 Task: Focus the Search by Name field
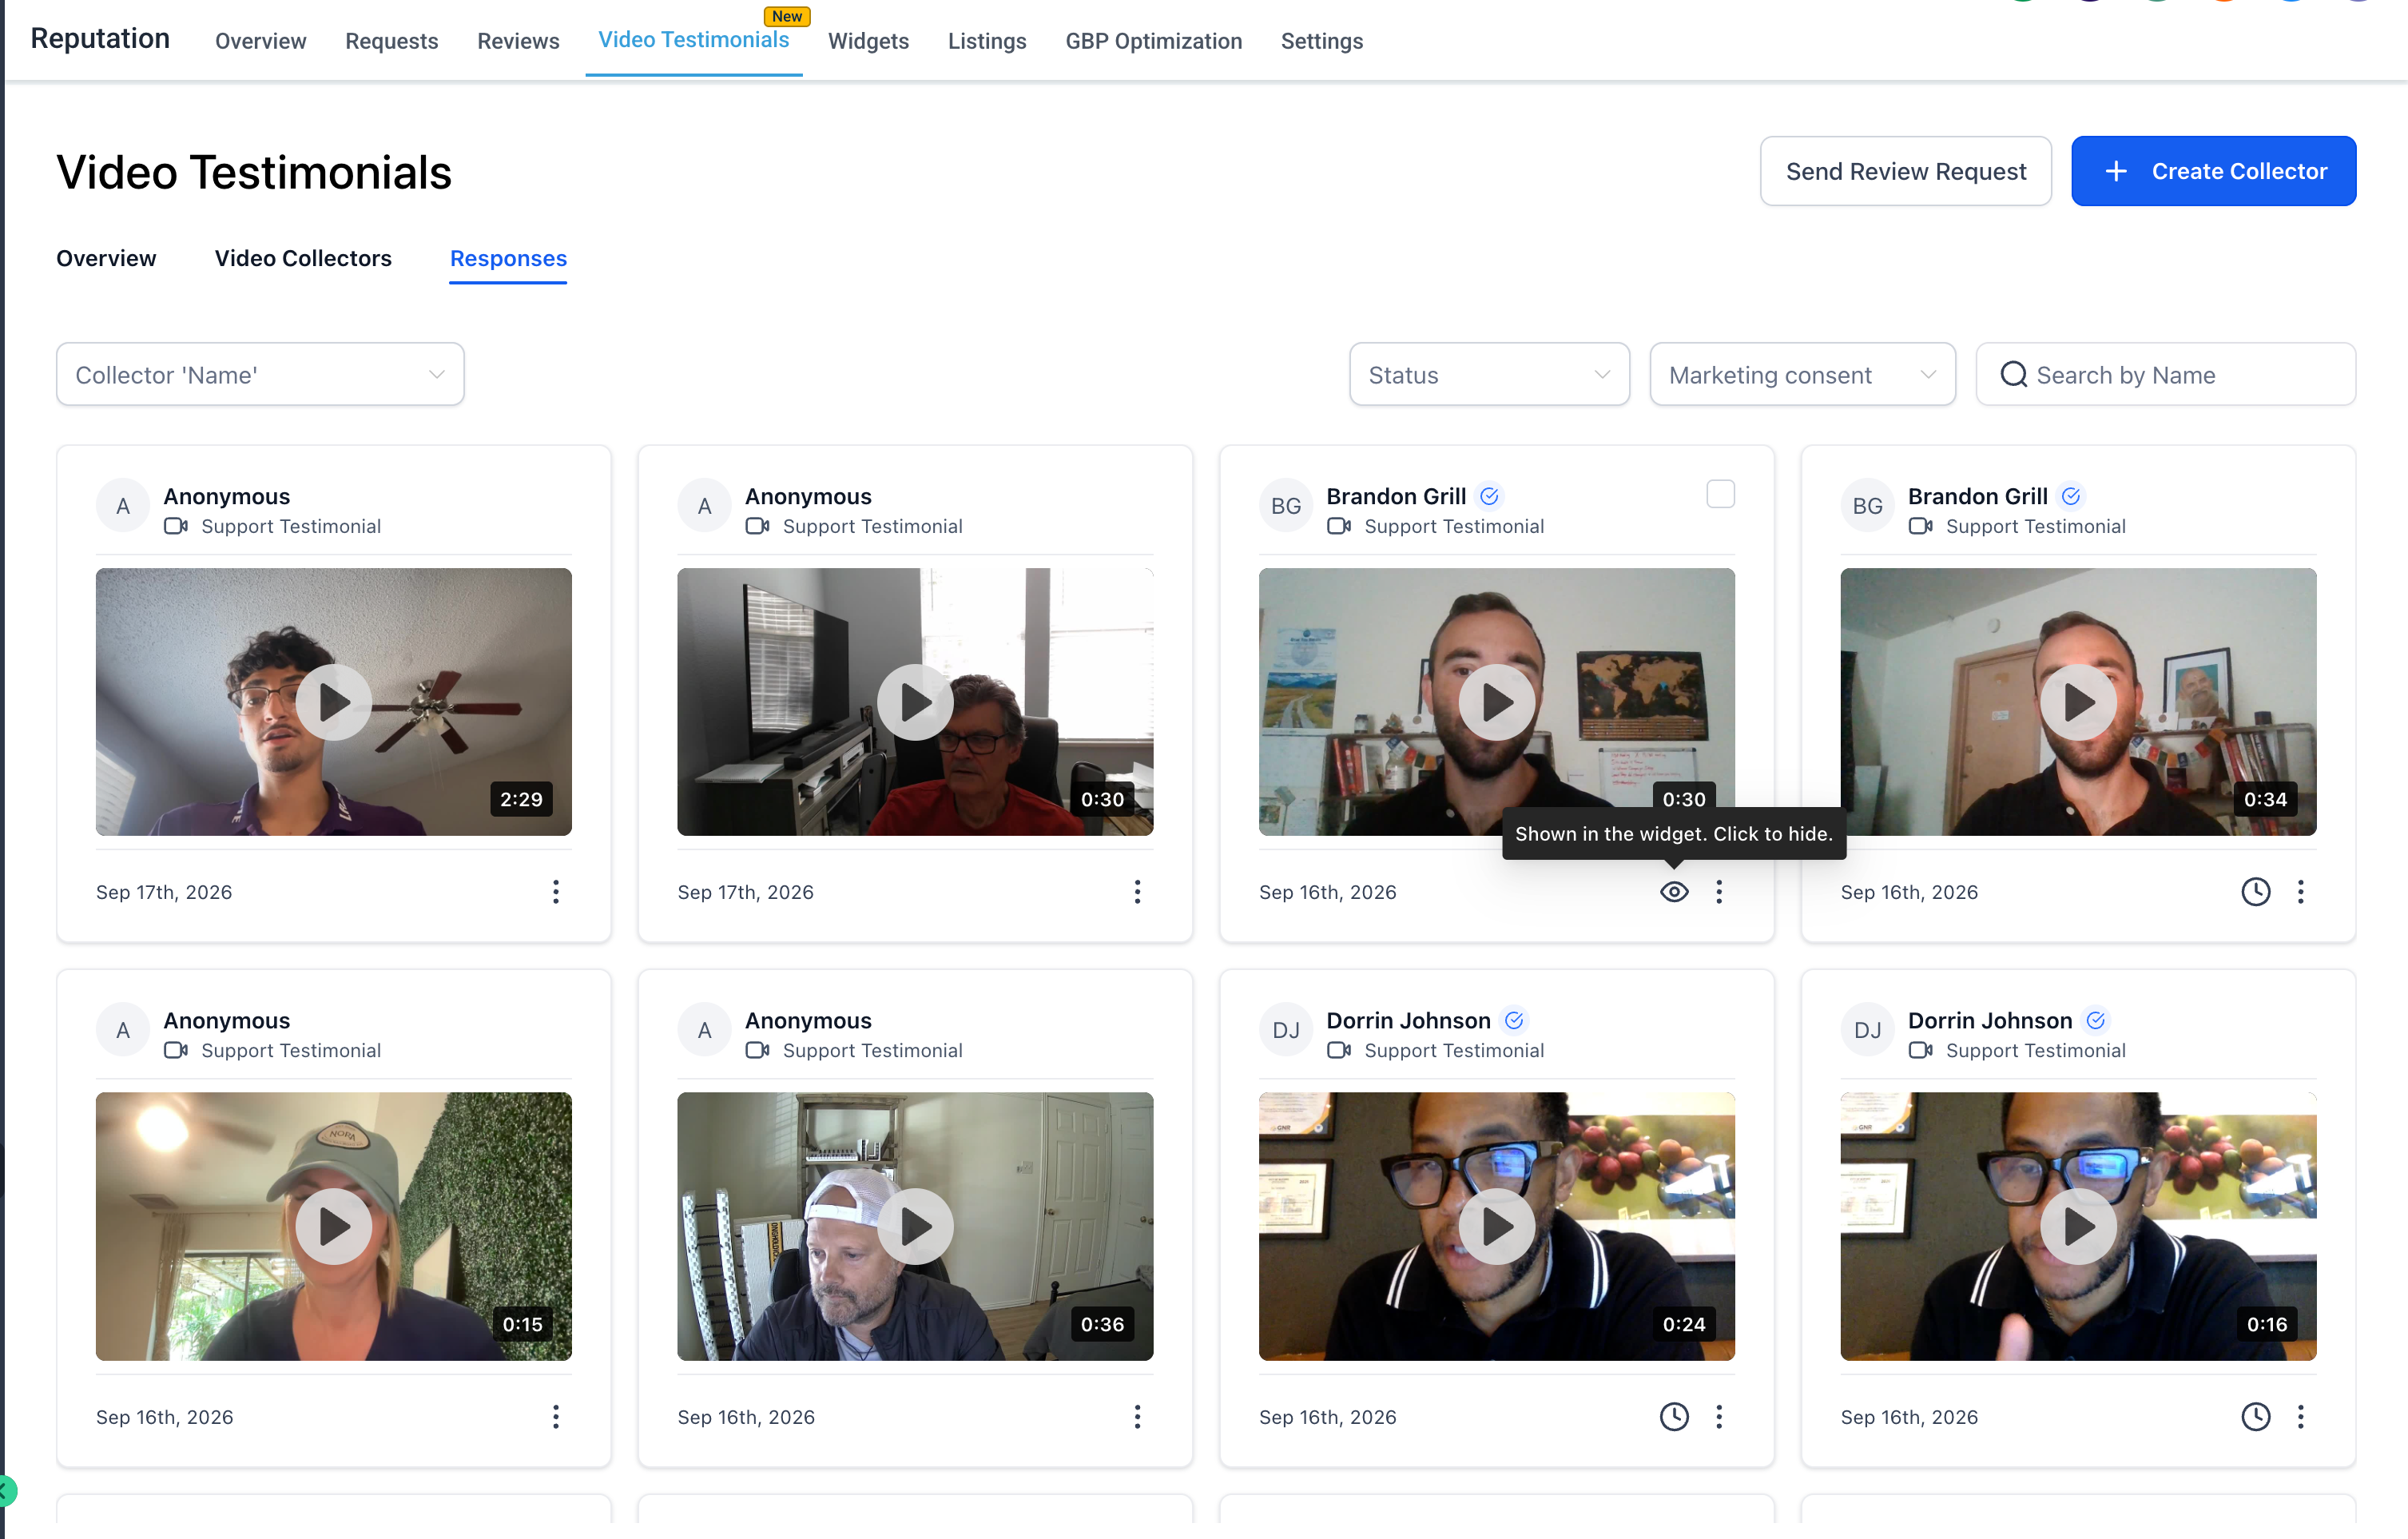(2165, 374)
